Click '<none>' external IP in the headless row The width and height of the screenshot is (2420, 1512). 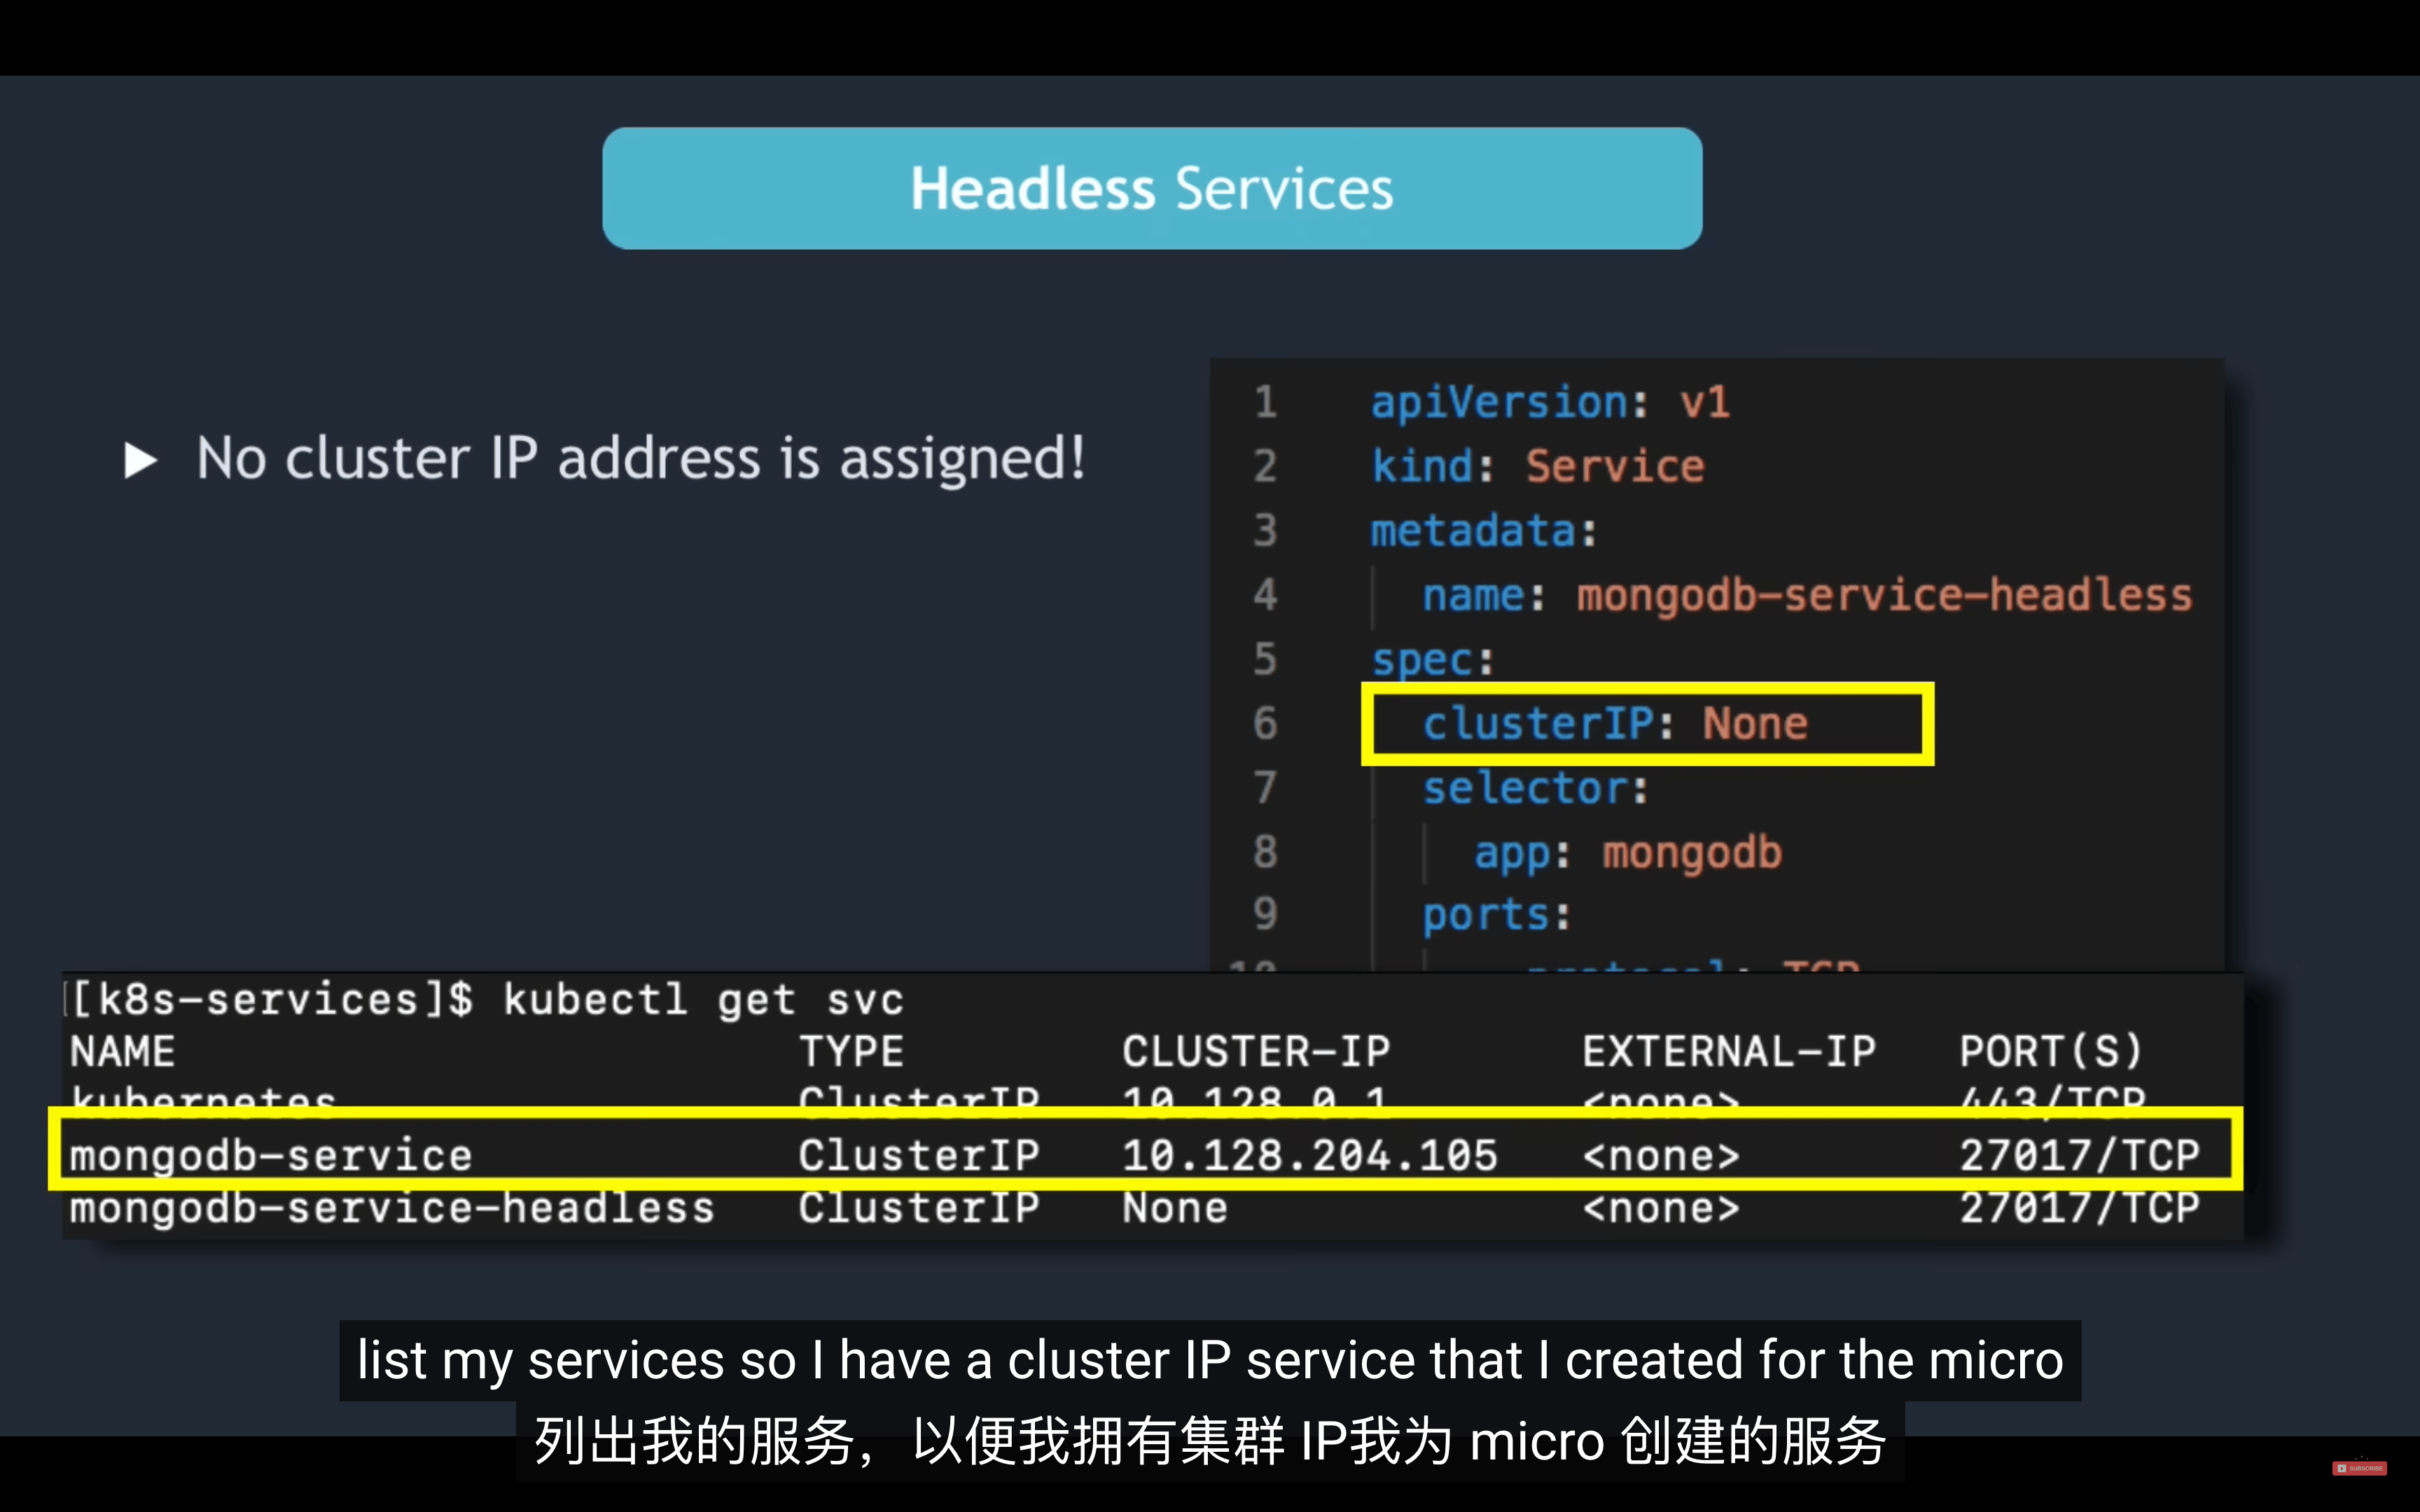[x=1661, y=1209]
